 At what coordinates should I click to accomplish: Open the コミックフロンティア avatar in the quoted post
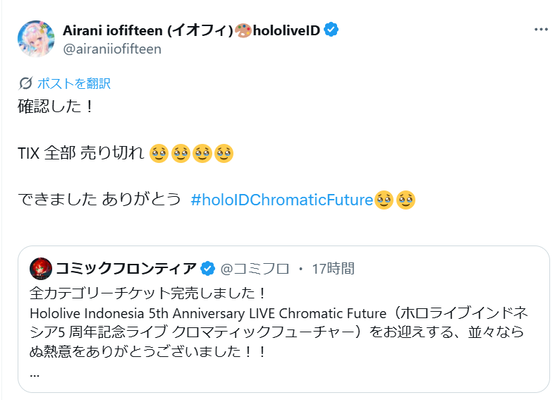coord(41,269)
